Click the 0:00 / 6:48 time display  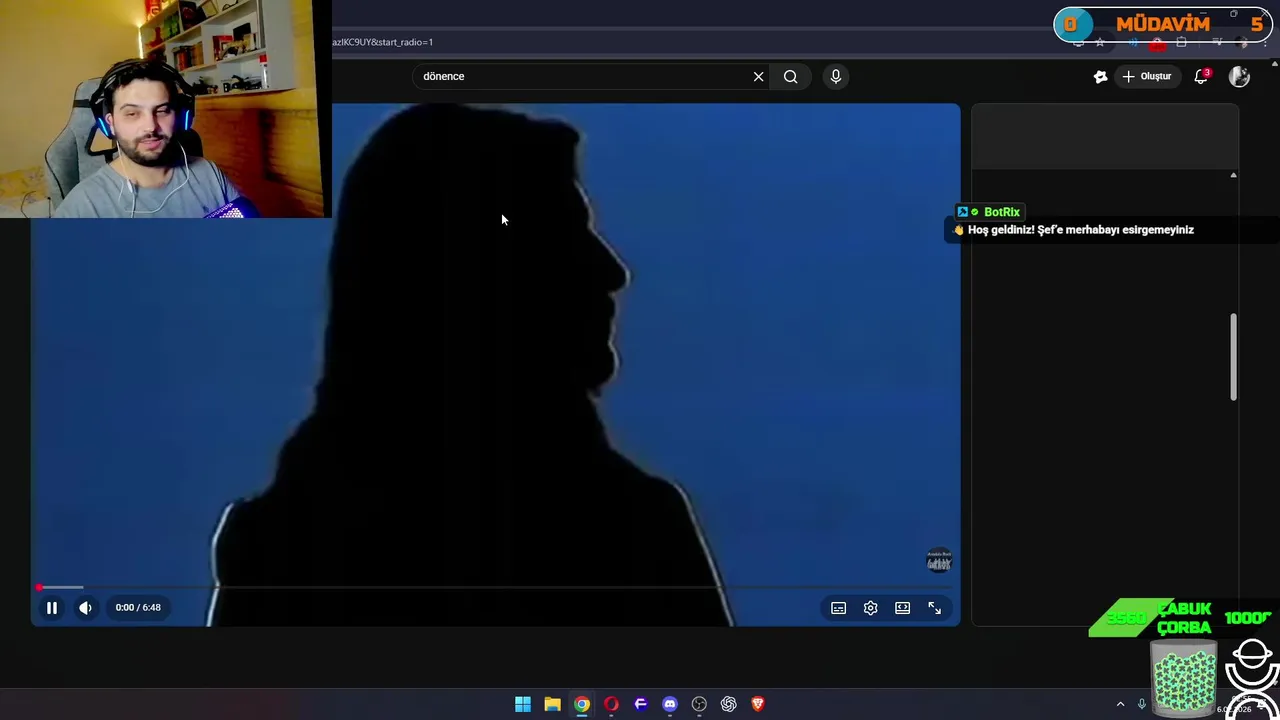click(138, 607)
